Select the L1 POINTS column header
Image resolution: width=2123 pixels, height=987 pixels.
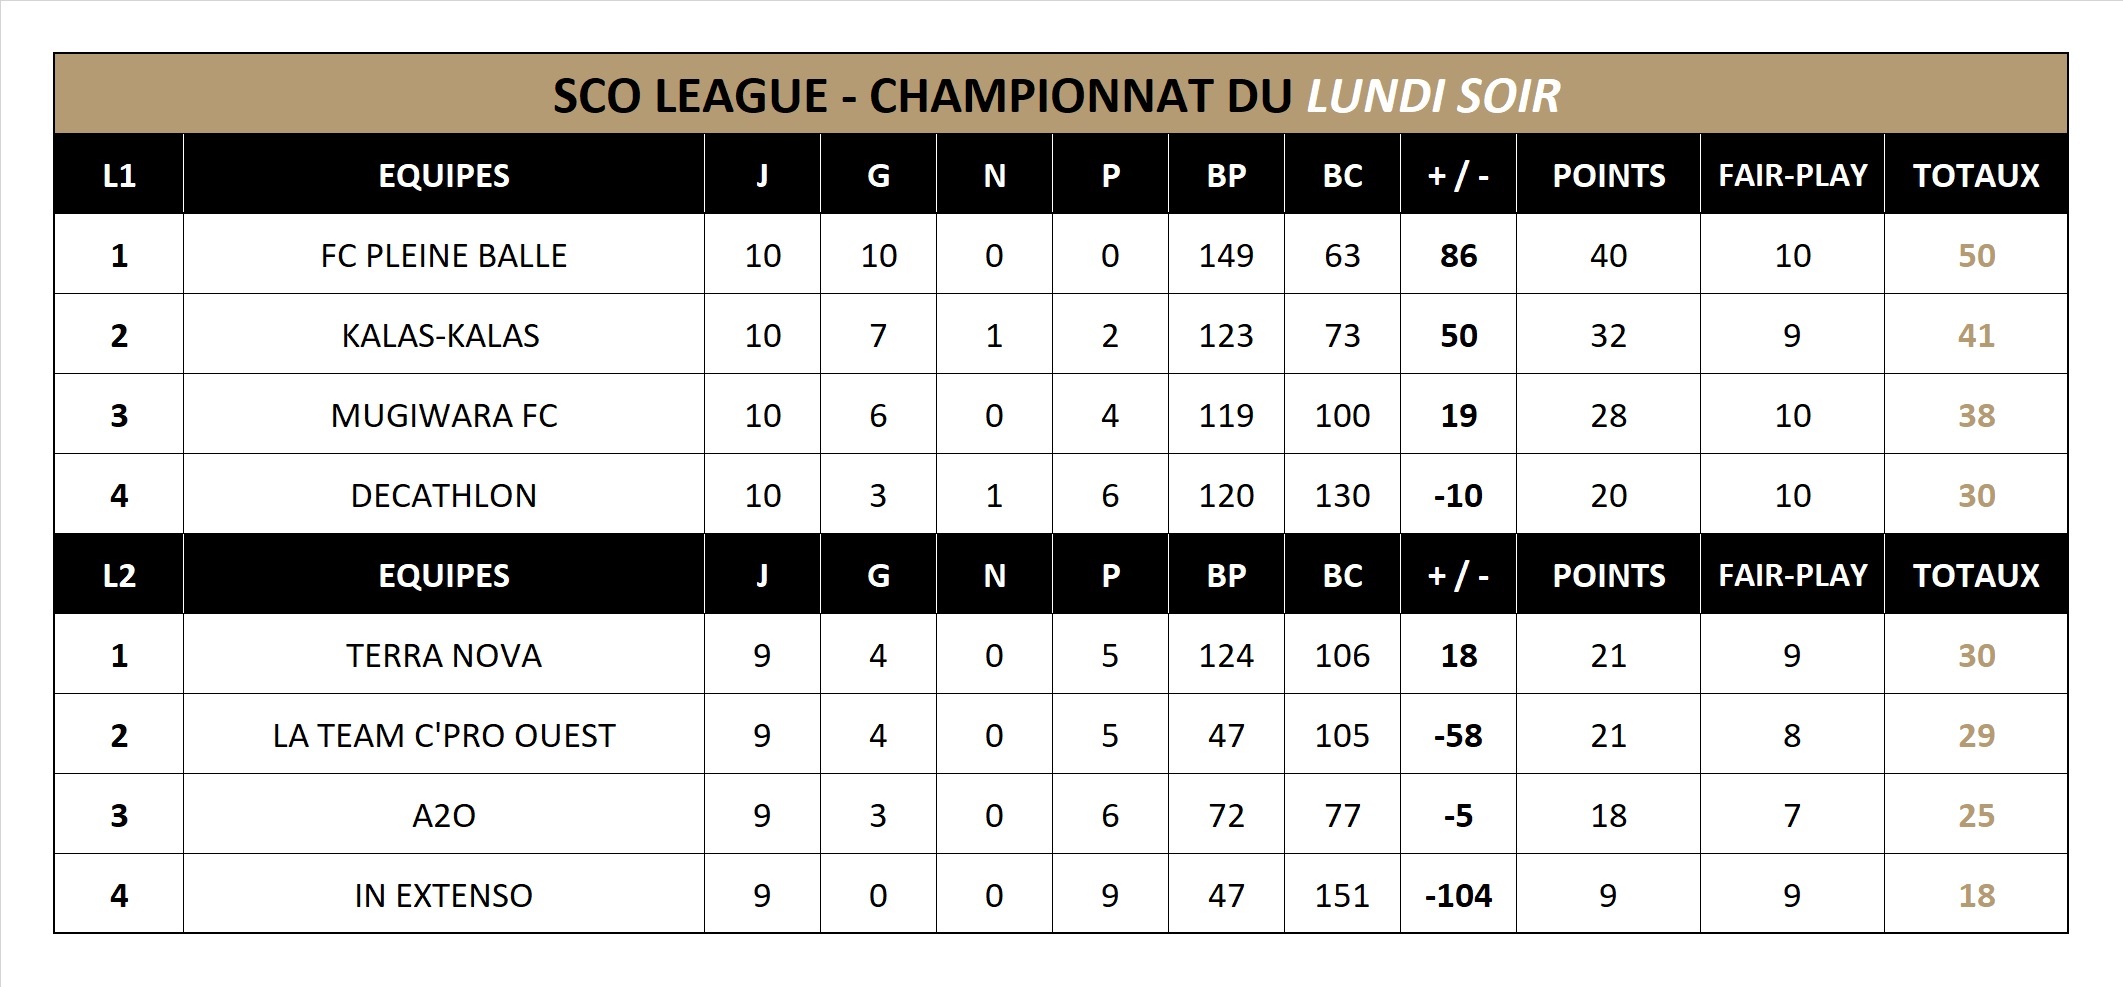click(x=1608, y=176)
